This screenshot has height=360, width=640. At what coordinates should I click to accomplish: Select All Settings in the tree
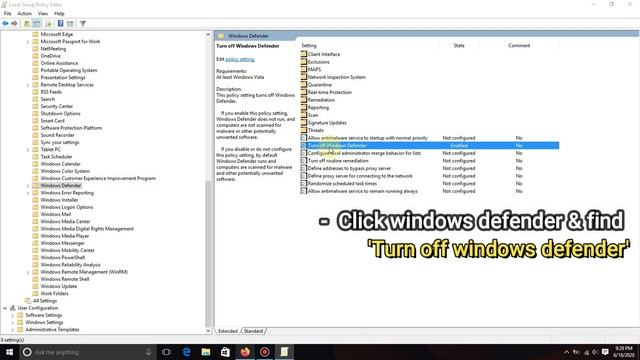[45, 301]
